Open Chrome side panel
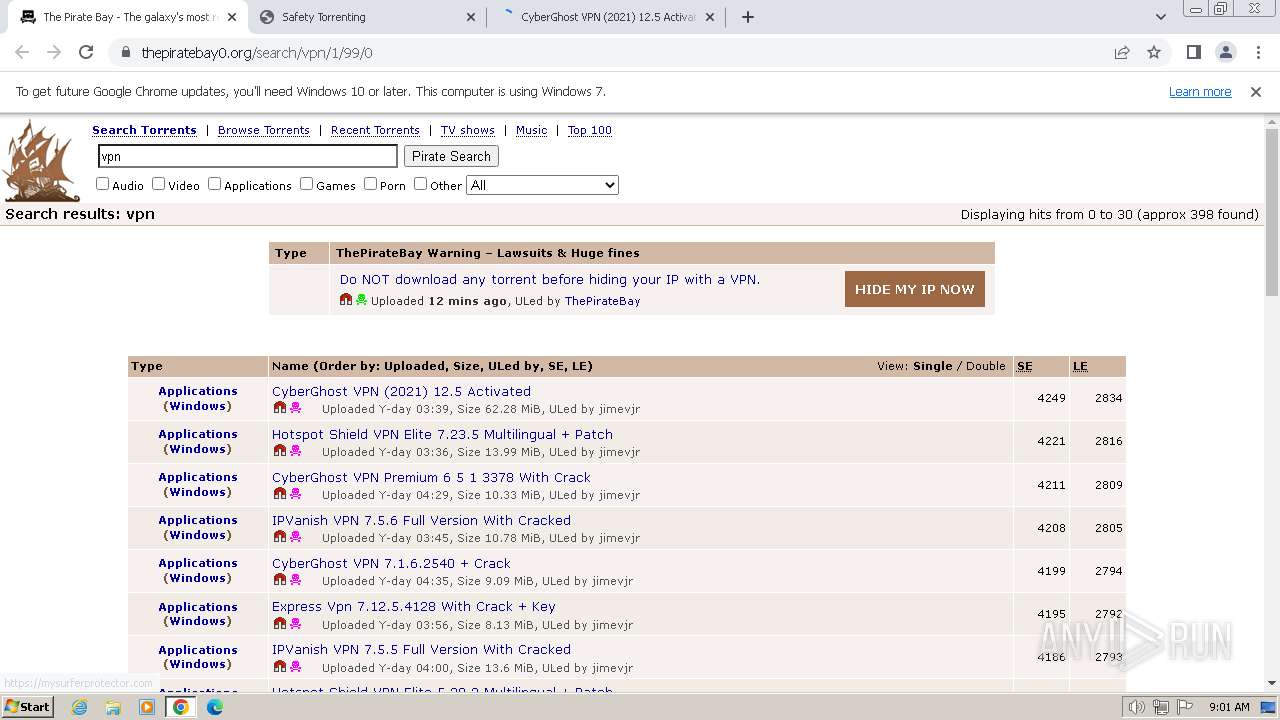 [1193, 53]
